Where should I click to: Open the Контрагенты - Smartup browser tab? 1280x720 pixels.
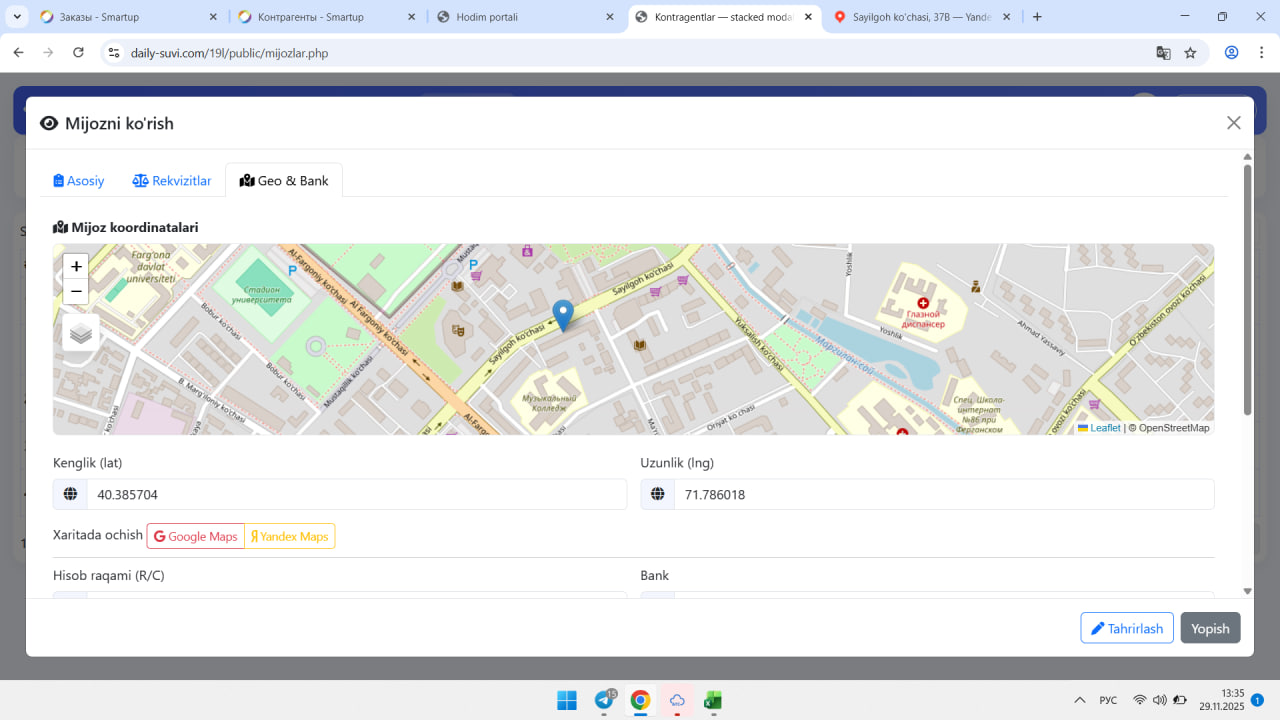tap(310, 17)
